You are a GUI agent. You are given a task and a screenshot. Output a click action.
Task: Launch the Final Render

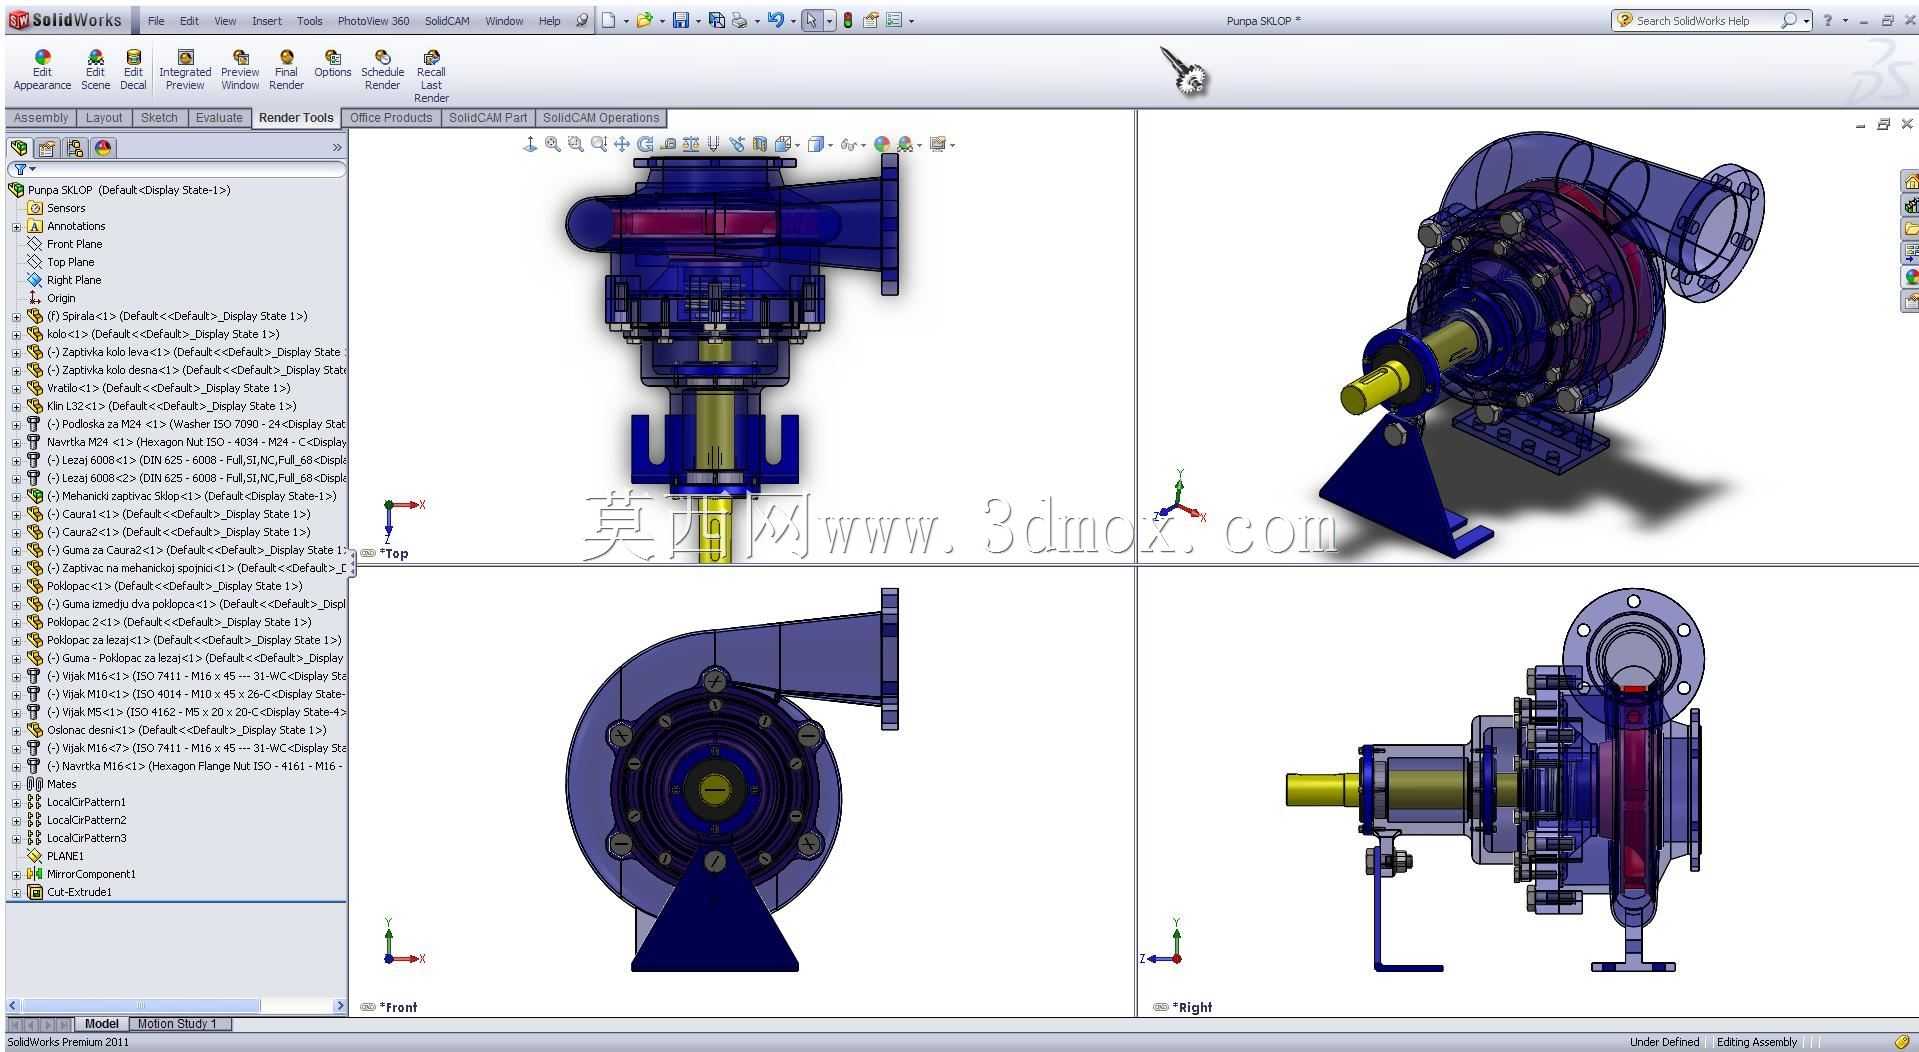point(286,70)
